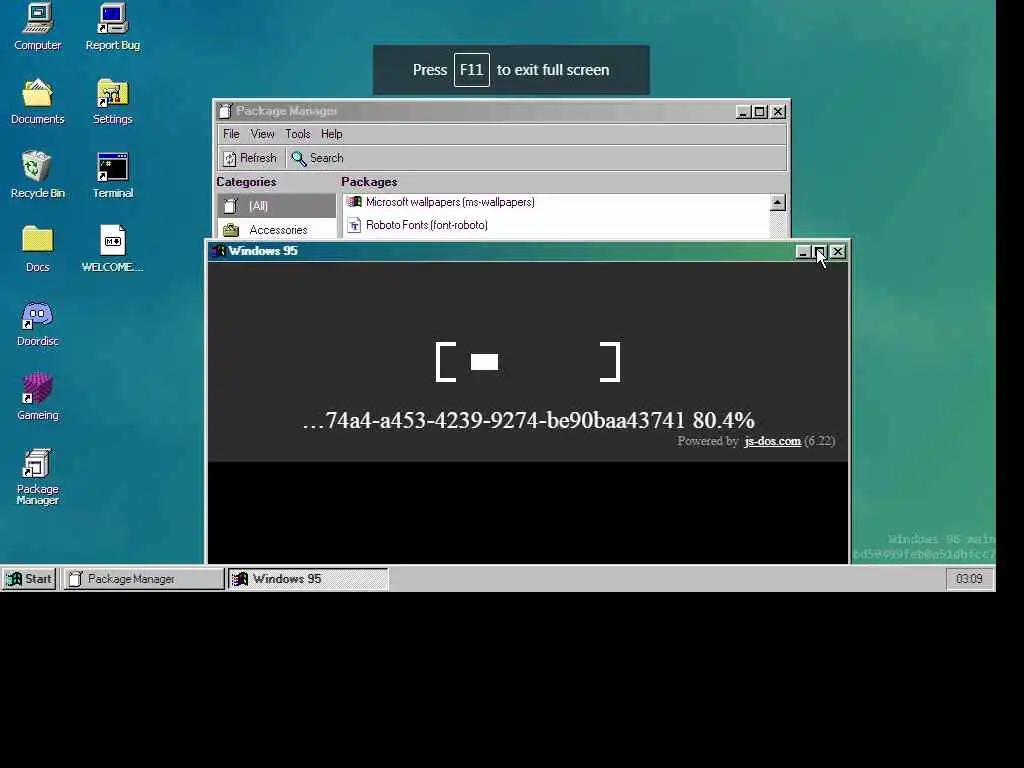Open the View menu in Package Manager
Screen dimensions: 1024x768
(x=262, y=134)
